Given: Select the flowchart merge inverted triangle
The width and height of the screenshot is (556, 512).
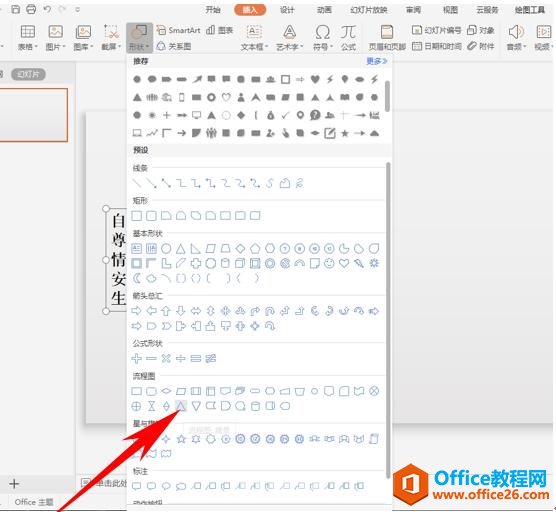Looking at the screenshot, I should coord(196,406).
